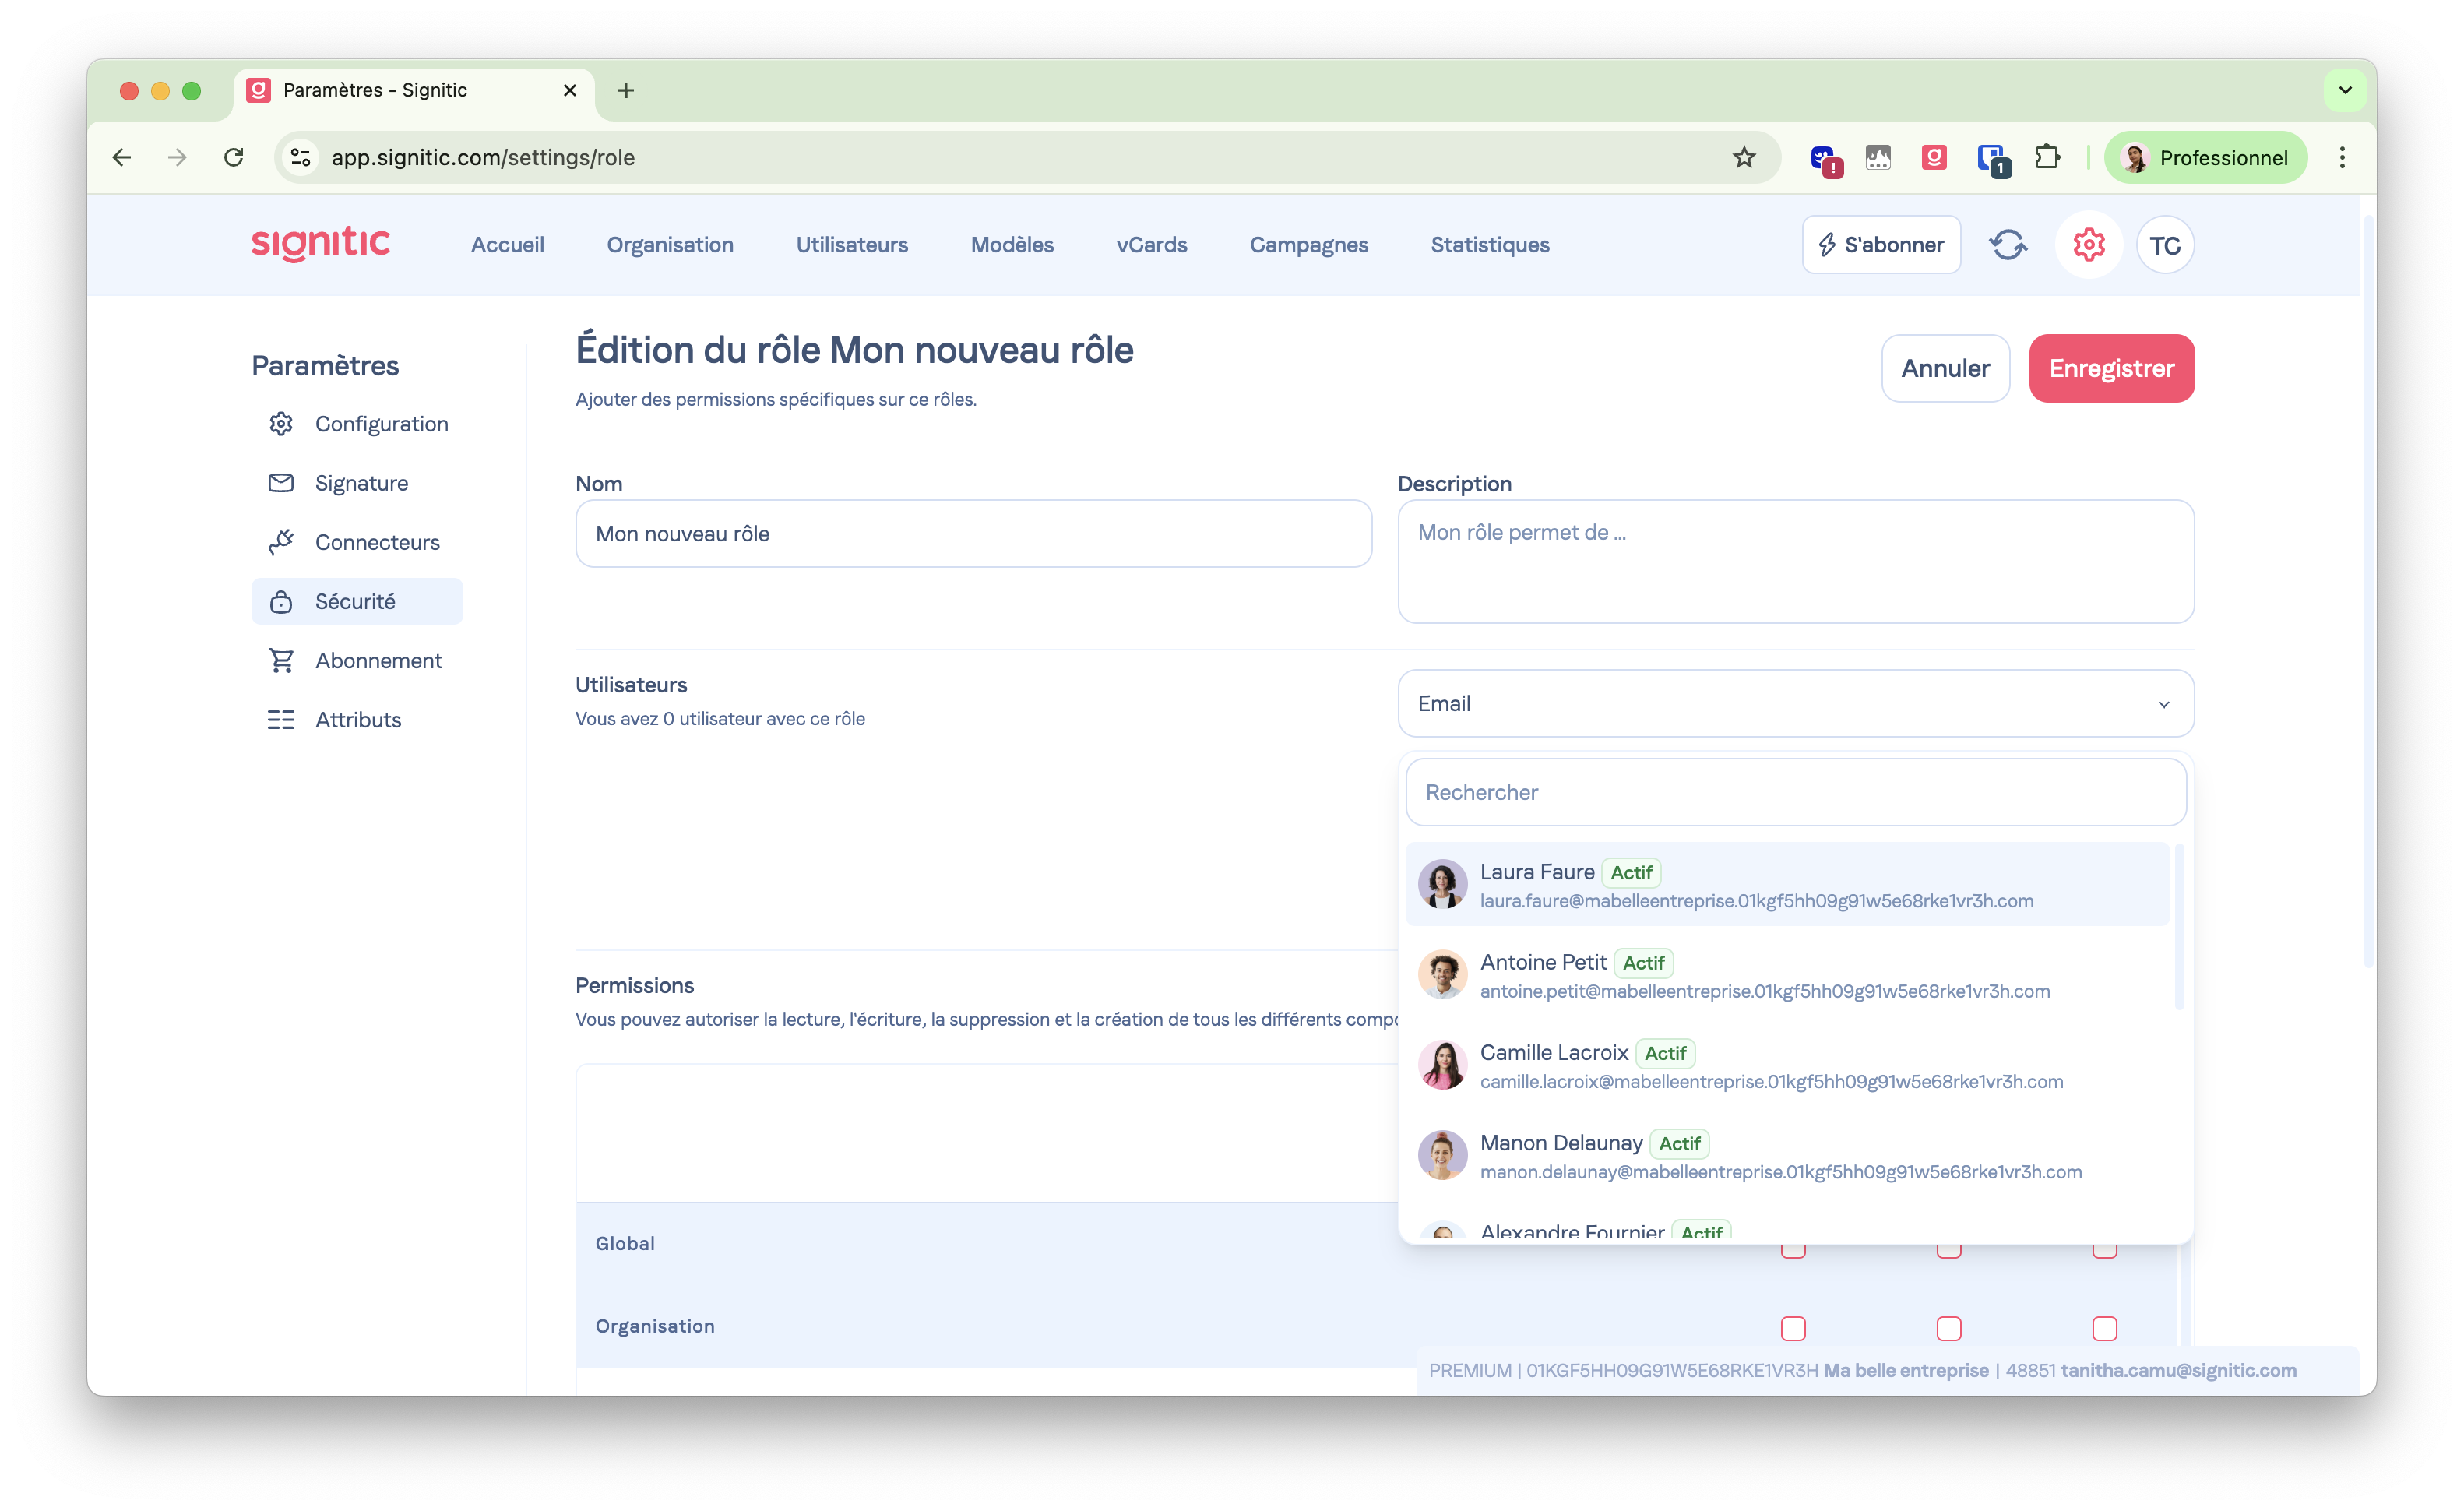
Task: Check last Organisation permission checkbox
Action: click(x=2105, y=1328)
